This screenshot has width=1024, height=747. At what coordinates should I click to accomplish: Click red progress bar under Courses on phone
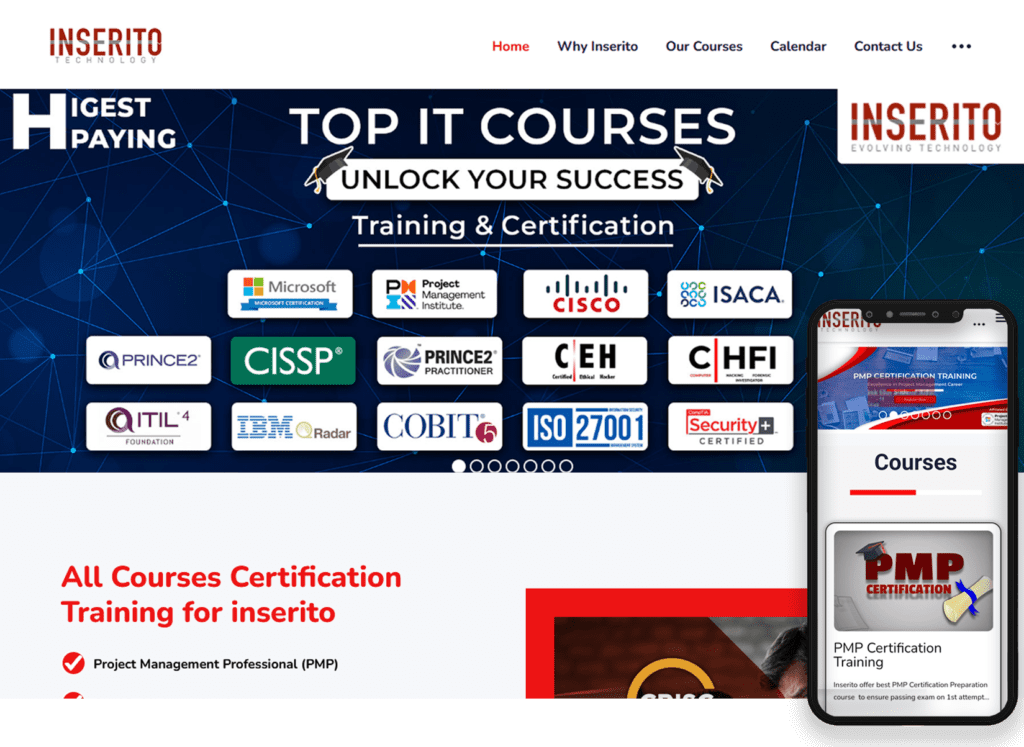pyautogui.click(x=882, y=492)
